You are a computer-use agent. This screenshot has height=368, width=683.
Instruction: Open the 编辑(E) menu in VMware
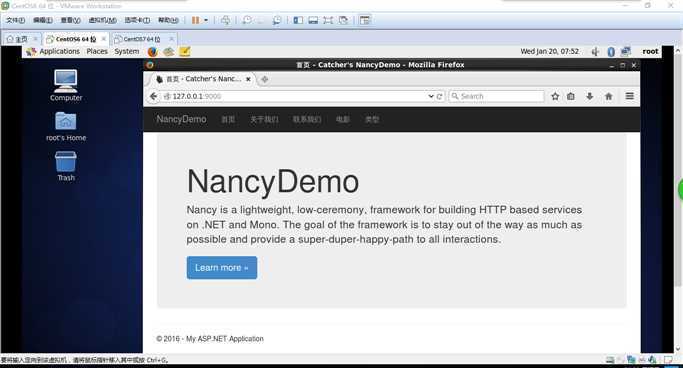(43, 20)
